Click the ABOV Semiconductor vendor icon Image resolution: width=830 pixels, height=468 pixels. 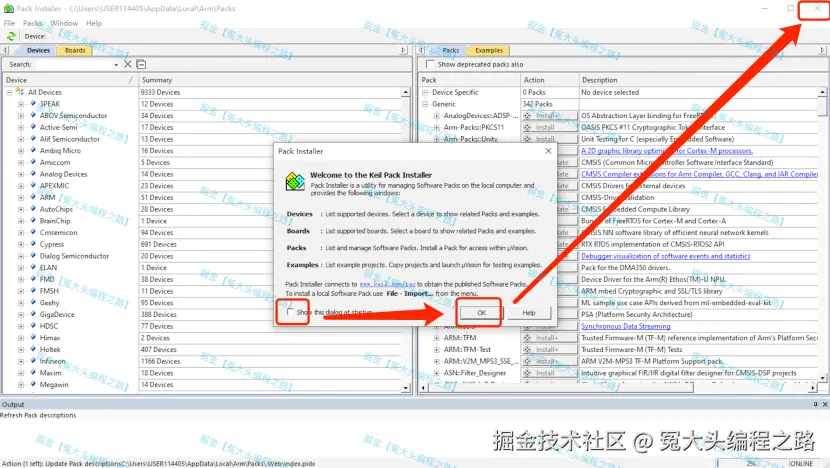click(x=33, y=115)
